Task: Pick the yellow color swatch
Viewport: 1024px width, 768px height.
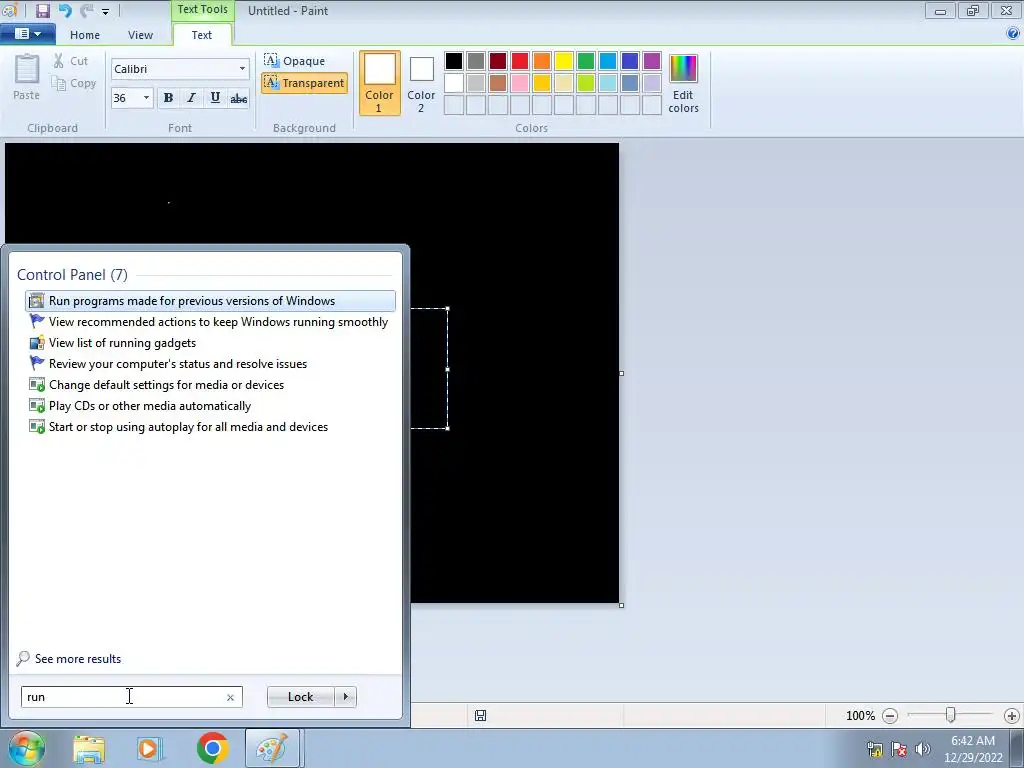Action: coord(564,61)
